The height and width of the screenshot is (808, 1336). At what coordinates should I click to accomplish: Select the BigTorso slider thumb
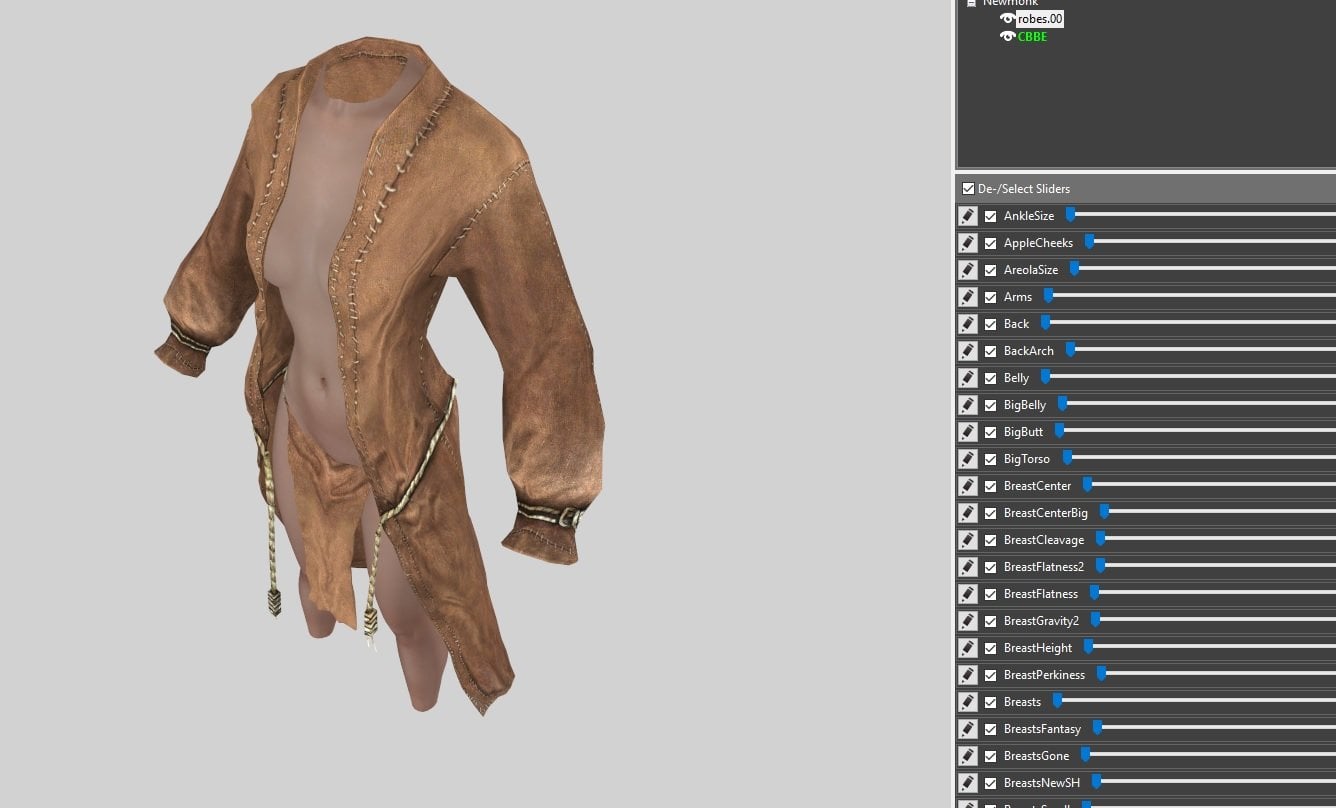(x=1067, y=457)
